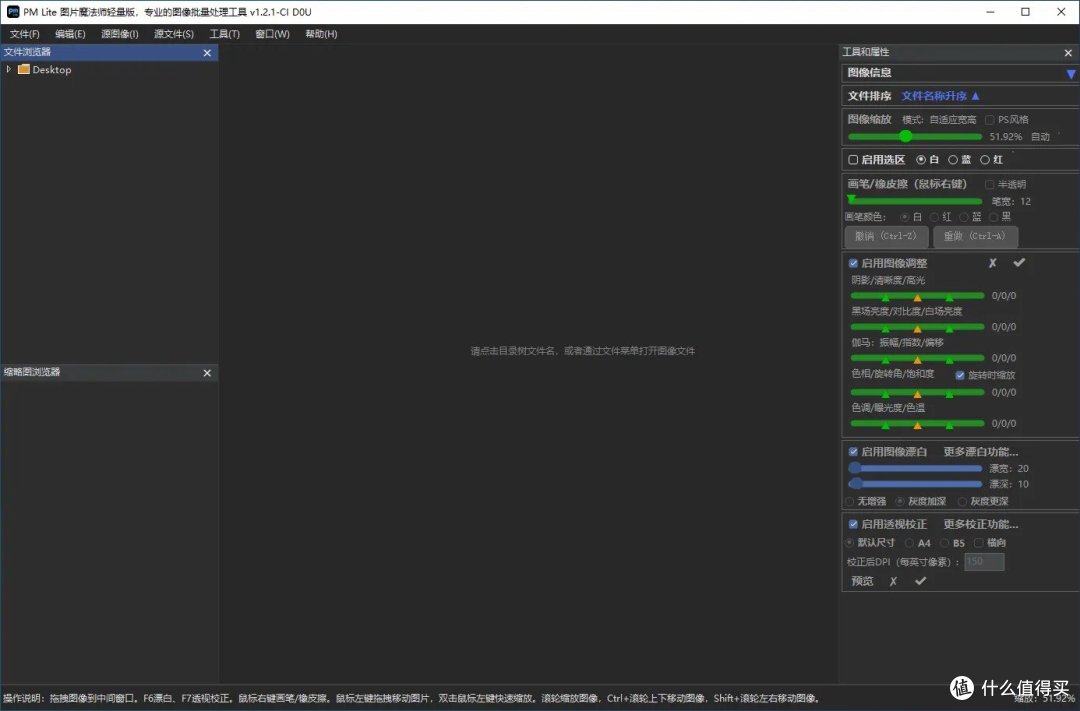Open the 工具(T) menu
1080x711 pixels.
point(224,34)
